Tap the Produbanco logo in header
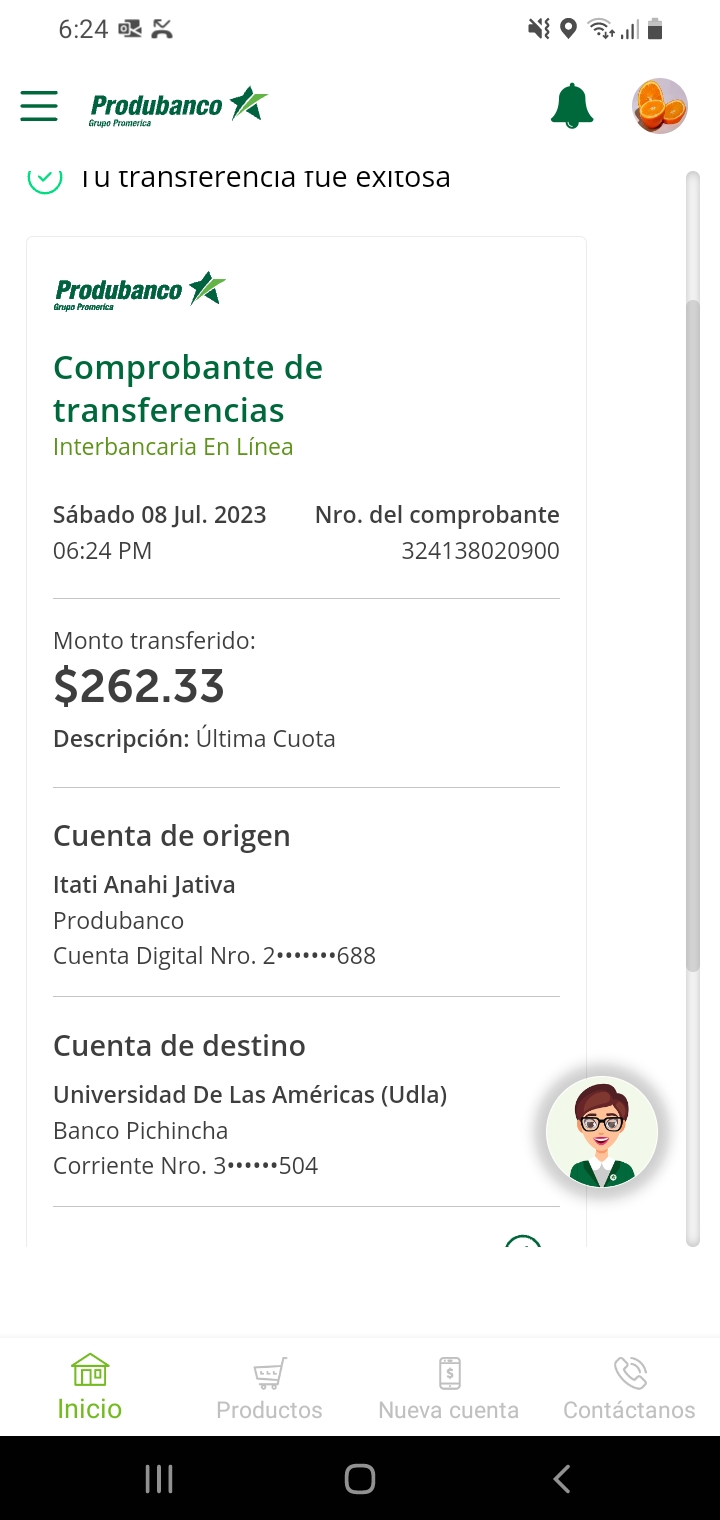The width and height of the screenshot is (720, 1520). [178, 106]
